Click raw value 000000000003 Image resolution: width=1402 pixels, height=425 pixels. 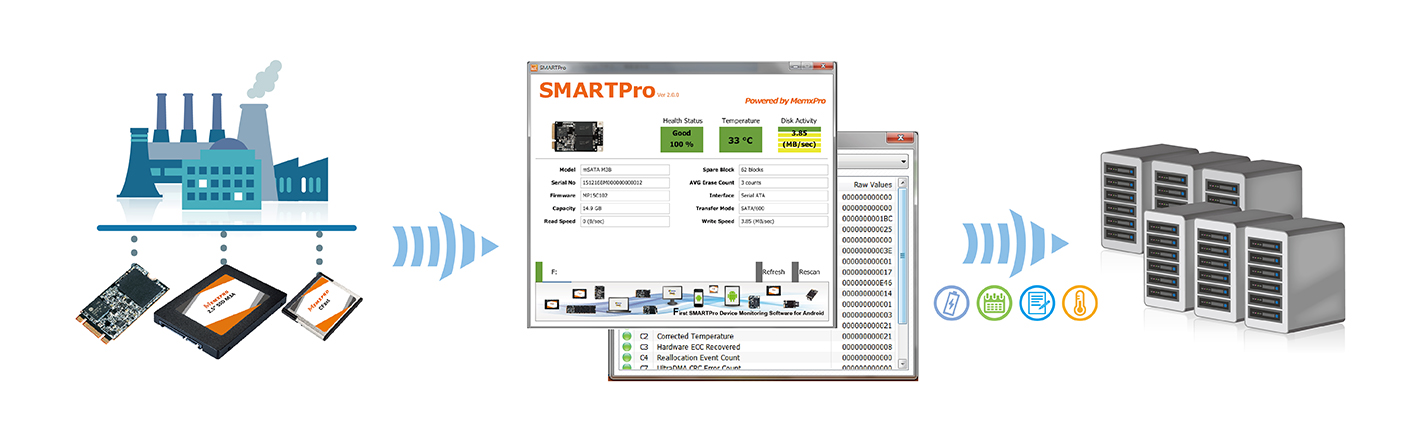[x=867, y=314]
